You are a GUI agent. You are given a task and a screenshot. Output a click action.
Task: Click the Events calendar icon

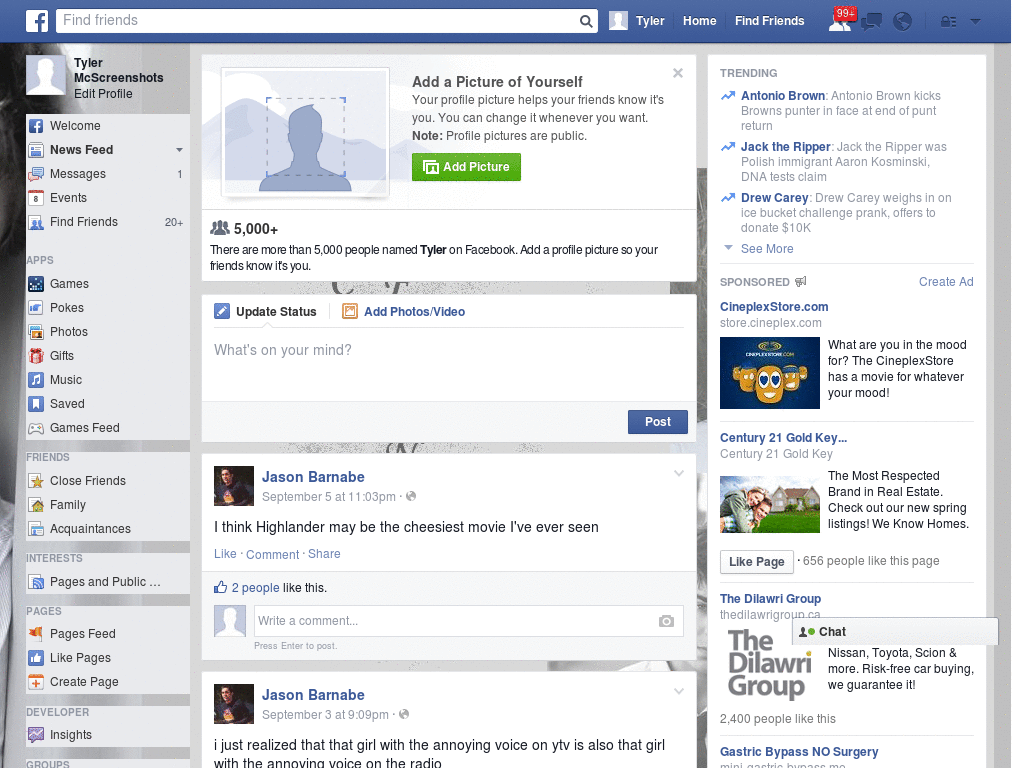pos(36,198)
